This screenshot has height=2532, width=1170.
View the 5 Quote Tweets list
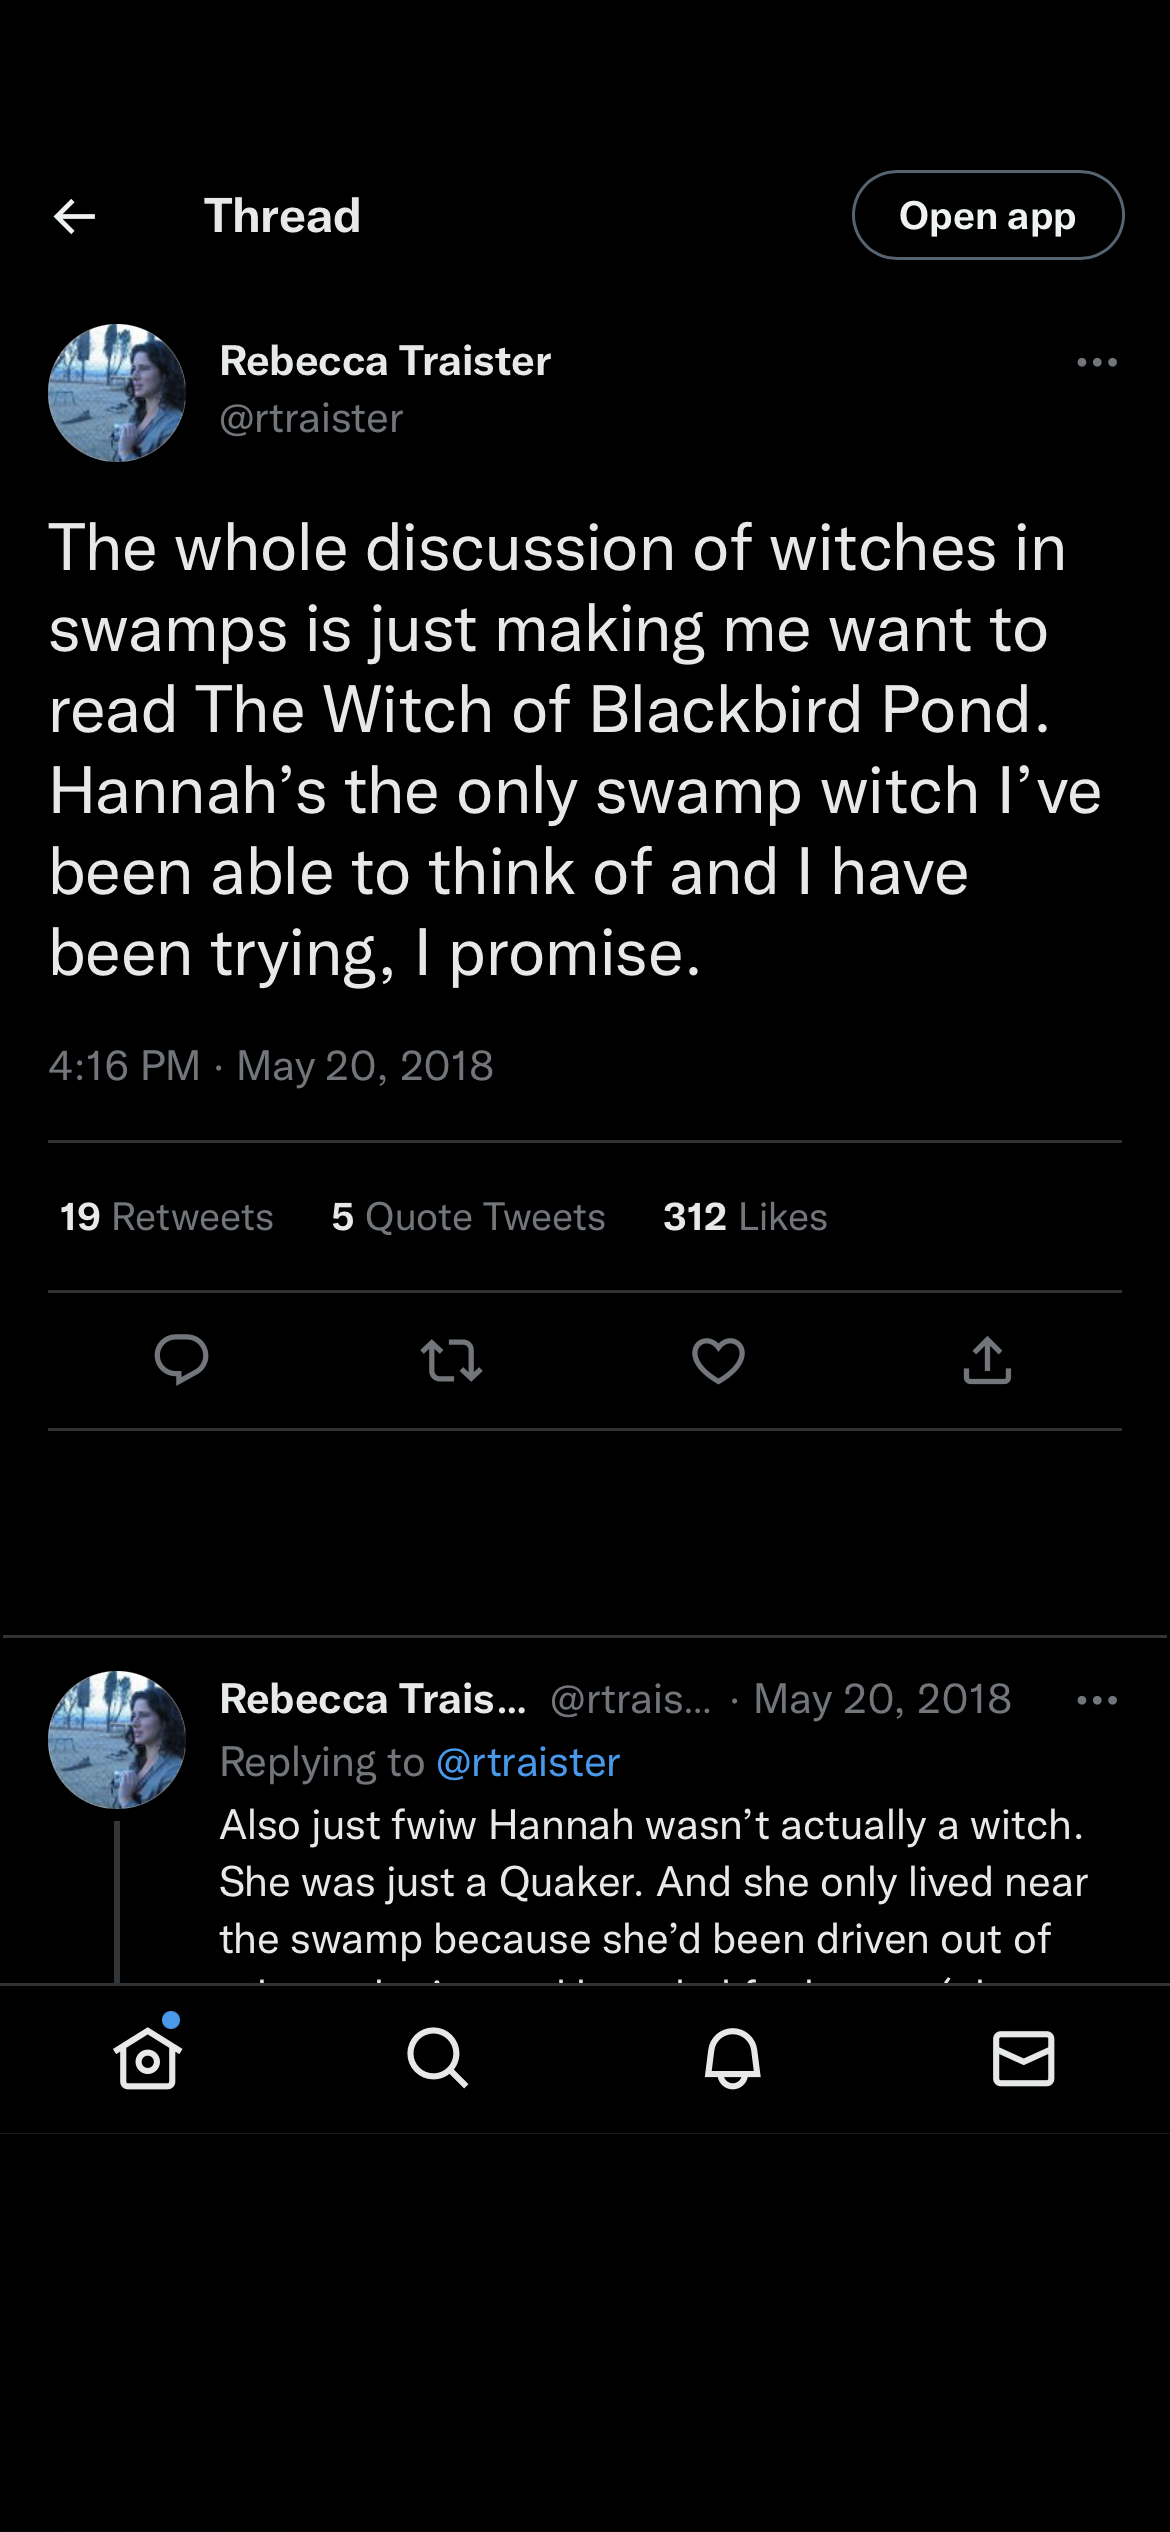pyautogui.click(x=468, y=1217)
